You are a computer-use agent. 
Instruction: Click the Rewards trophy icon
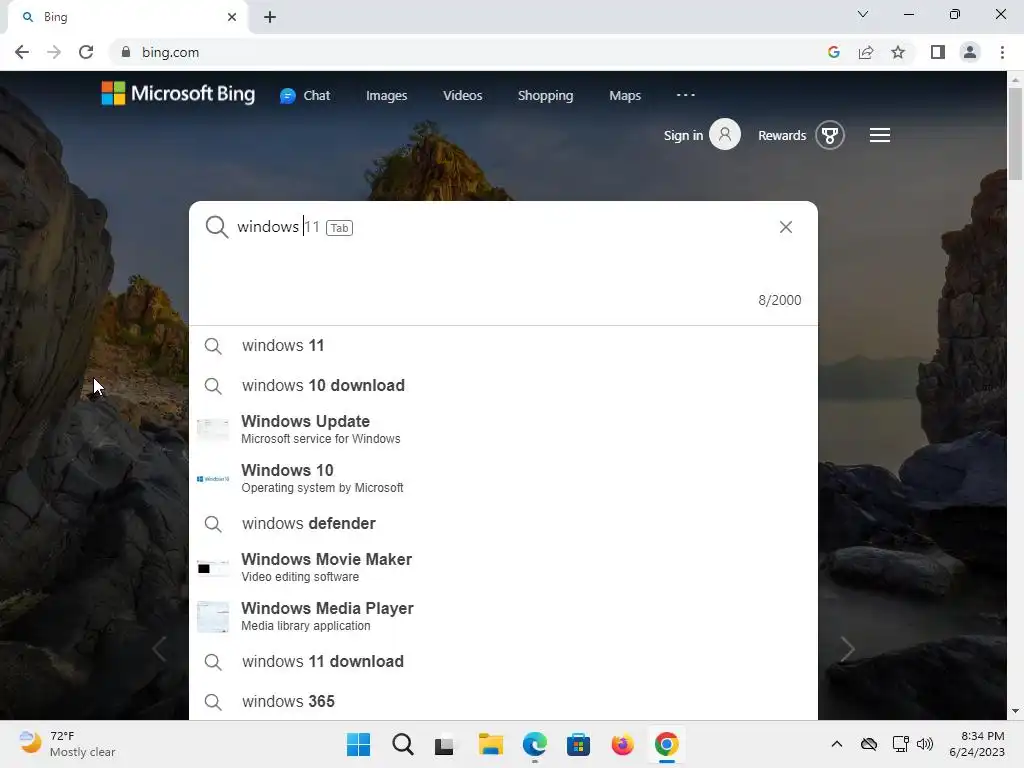coord(829,135)
